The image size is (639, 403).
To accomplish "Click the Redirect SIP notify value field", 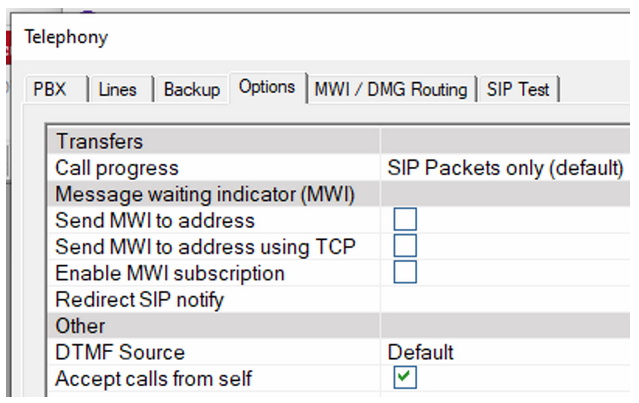I will 505,299.
